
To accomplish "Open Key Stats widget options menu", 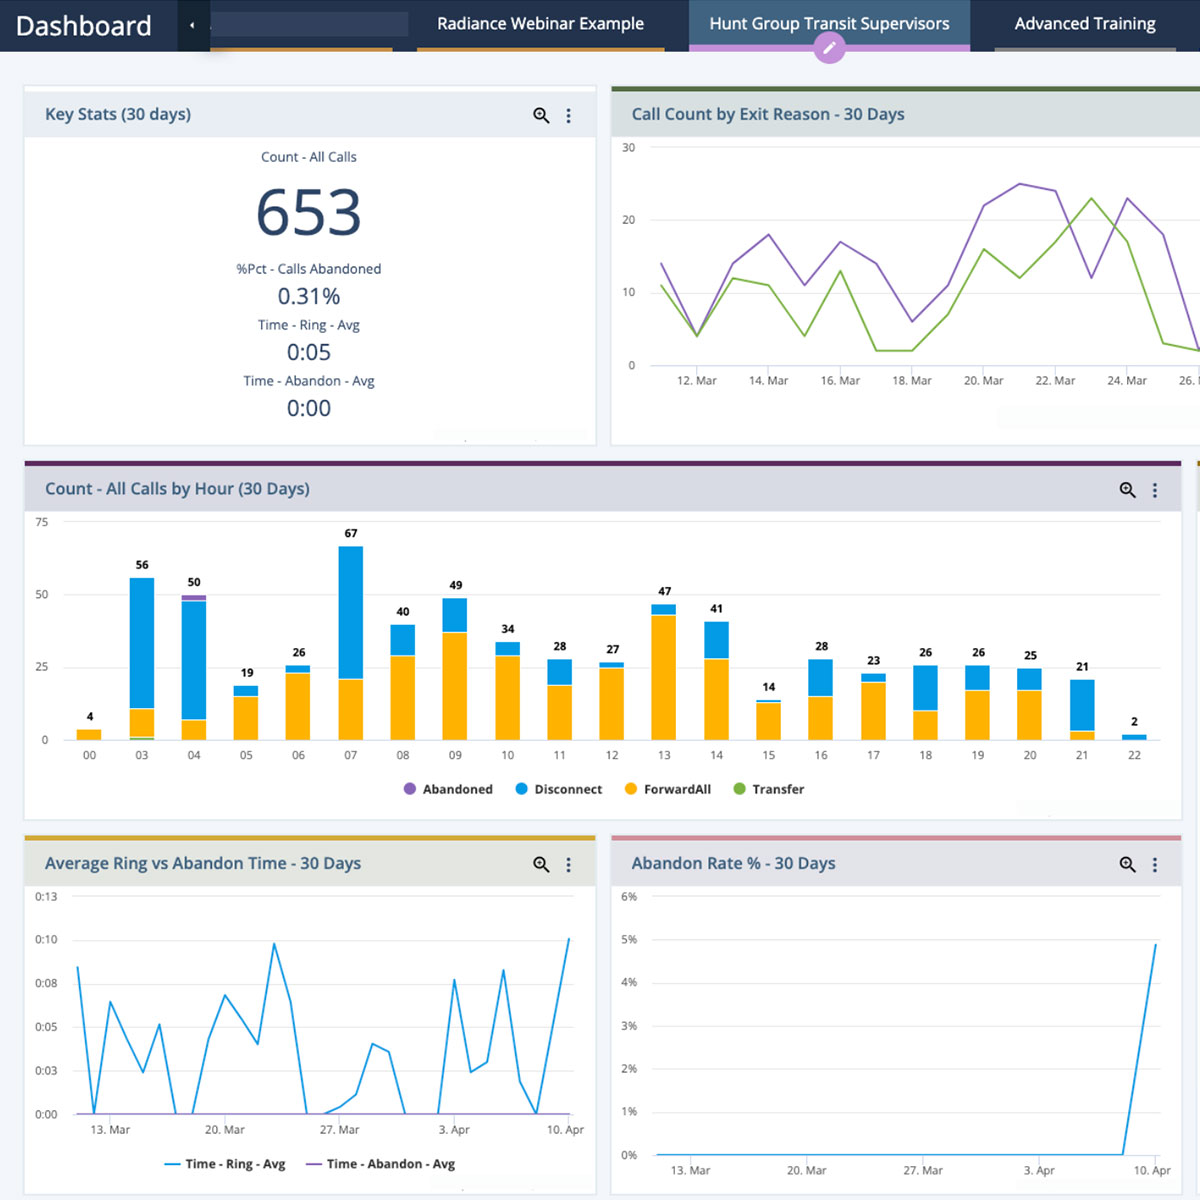I will pos(569,115).
